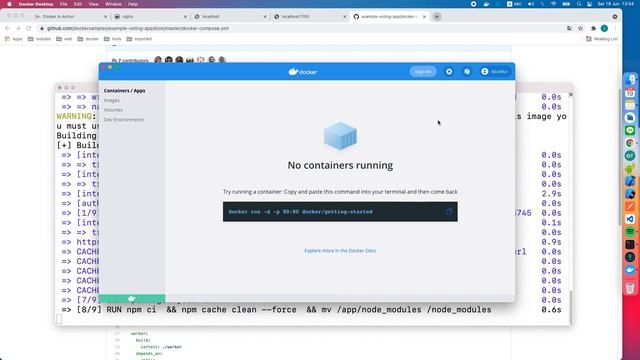
Task: Click the Wi-Fi icon in menu bar
Action: click(553, 4)
